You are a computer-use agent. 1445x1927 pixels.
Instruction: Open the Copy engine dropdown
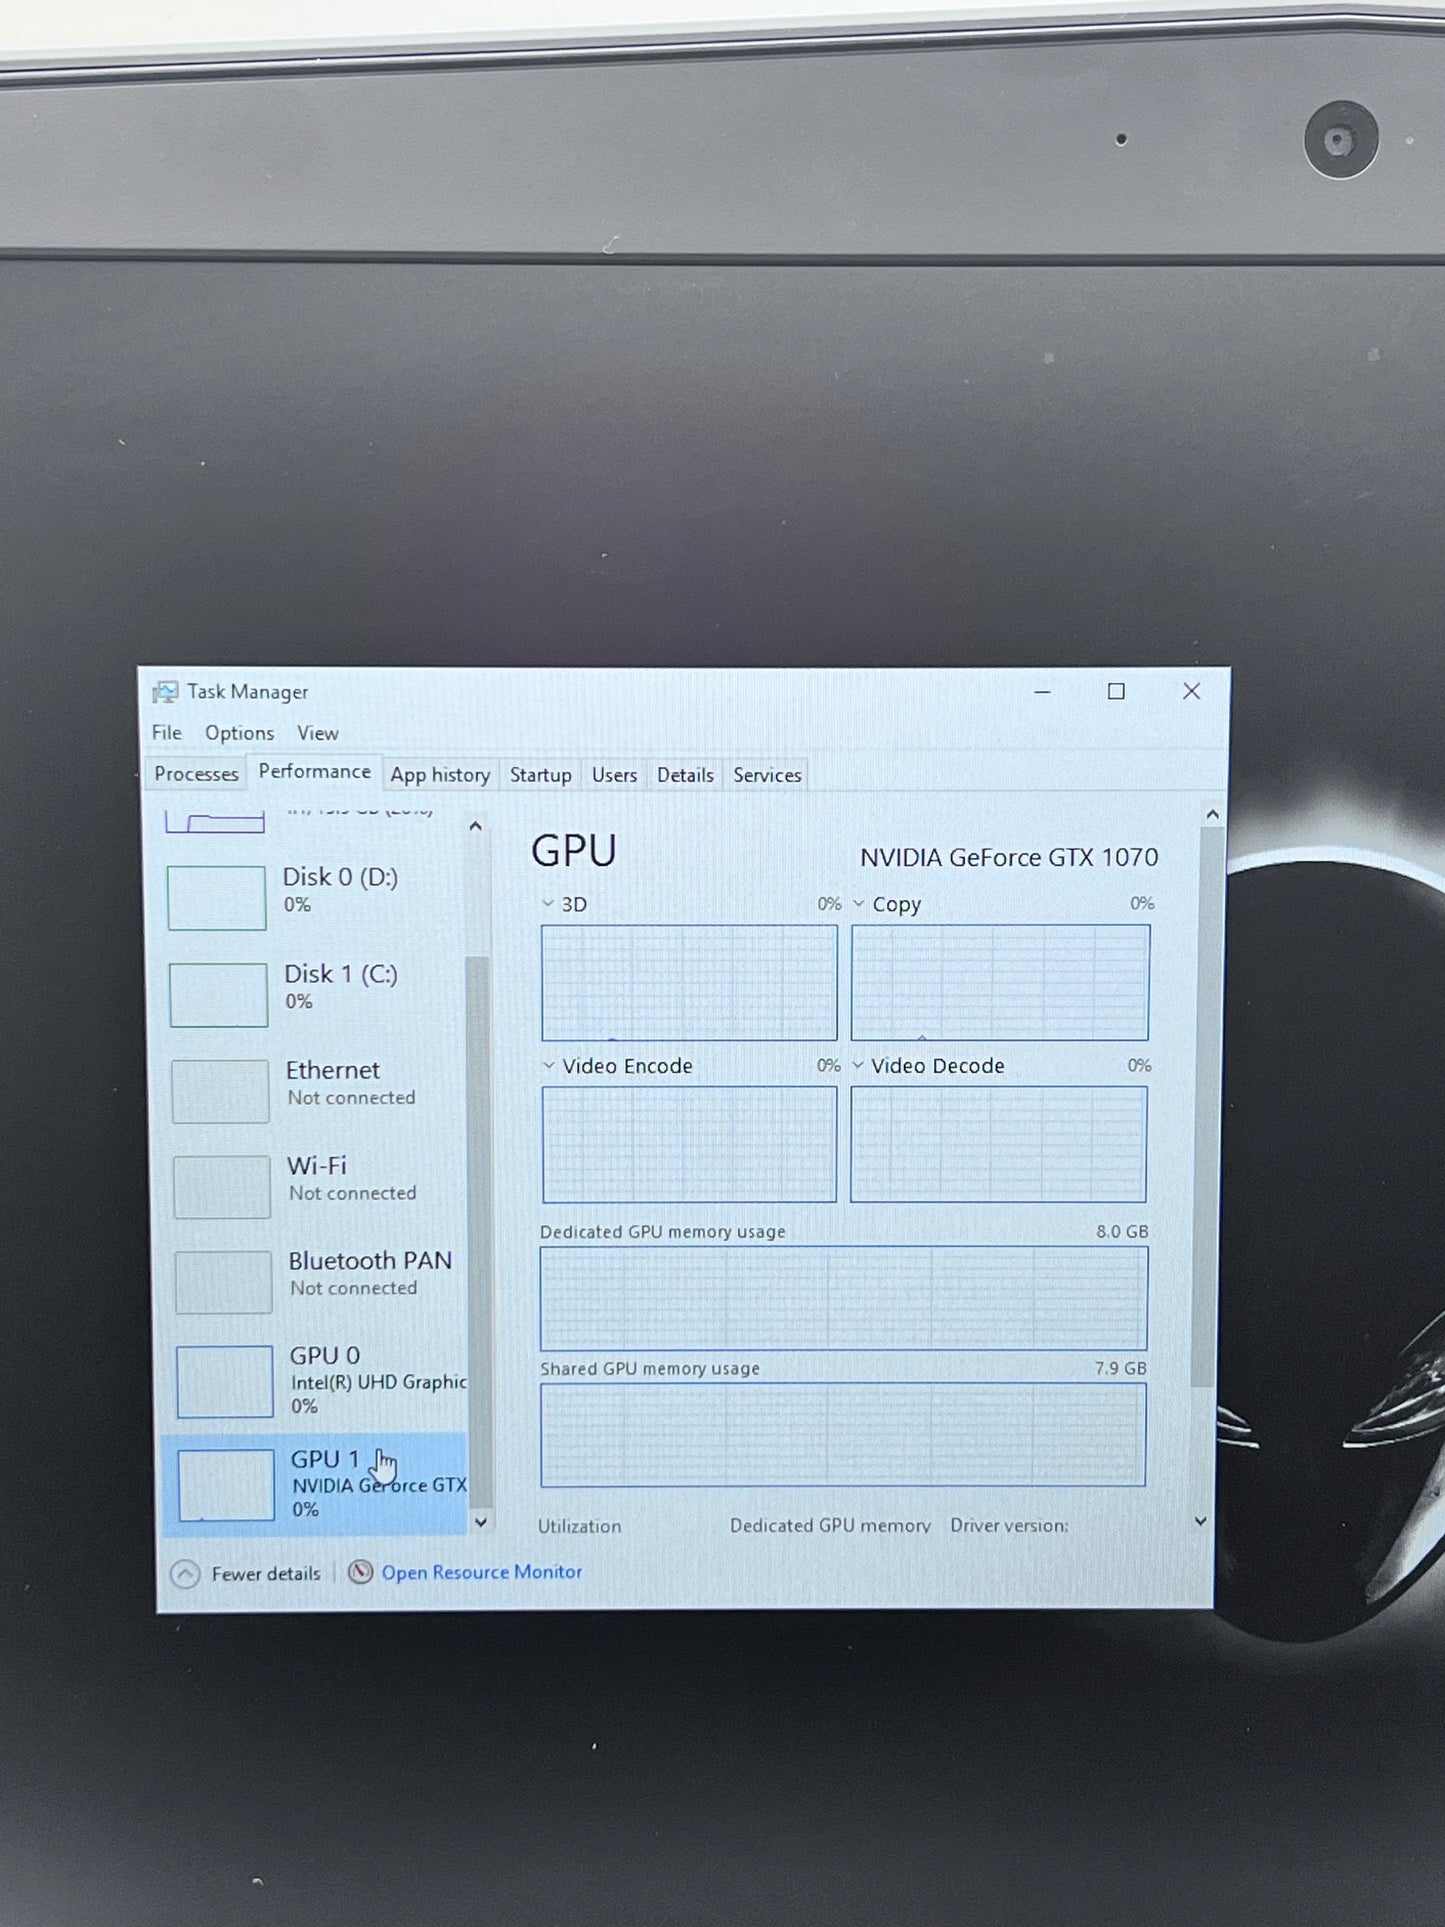[858, 904]
